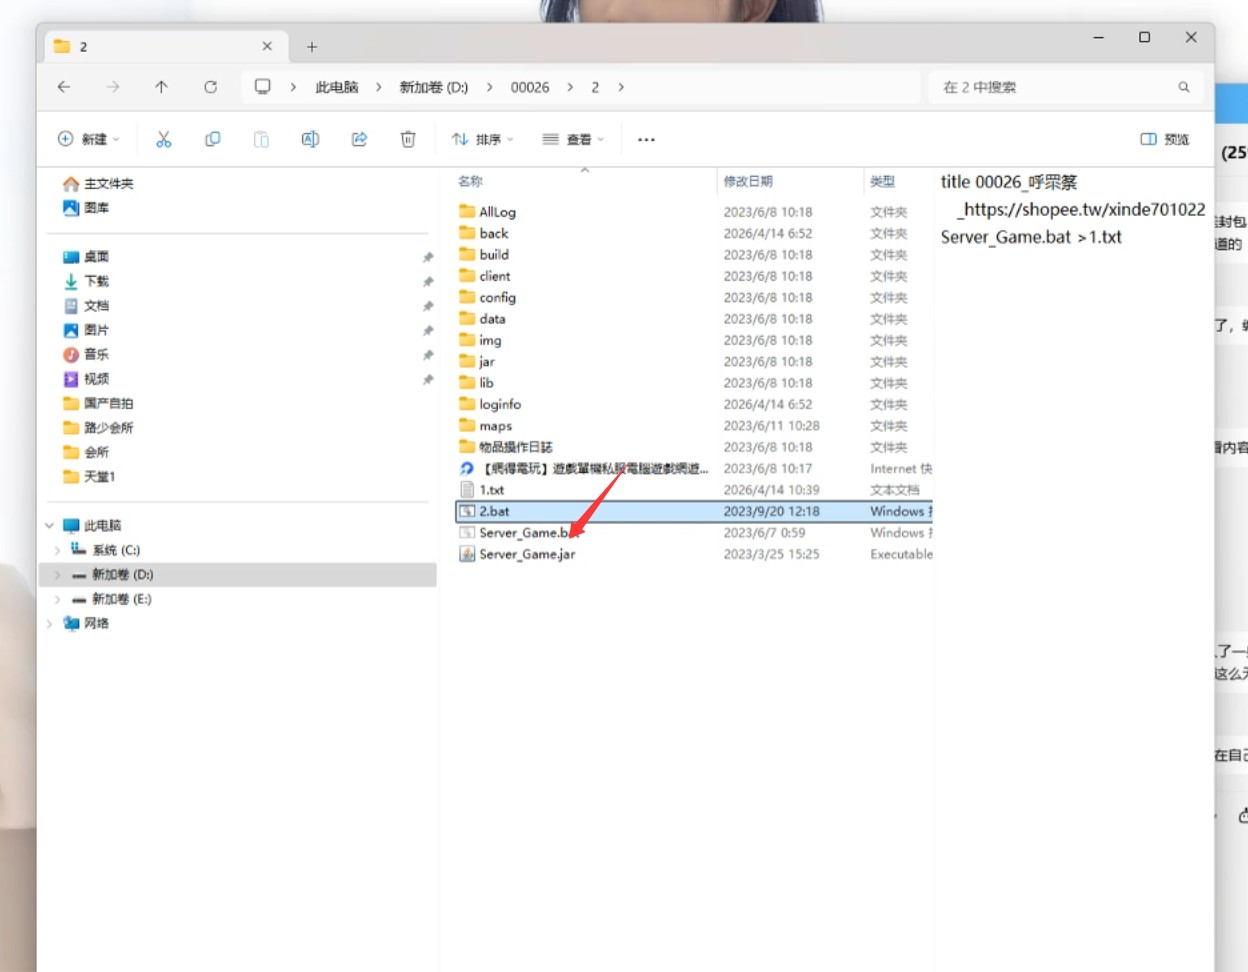Click the Cut scissors icon
This screenshot has height=972, width=1248.
[x=164, y=140]
